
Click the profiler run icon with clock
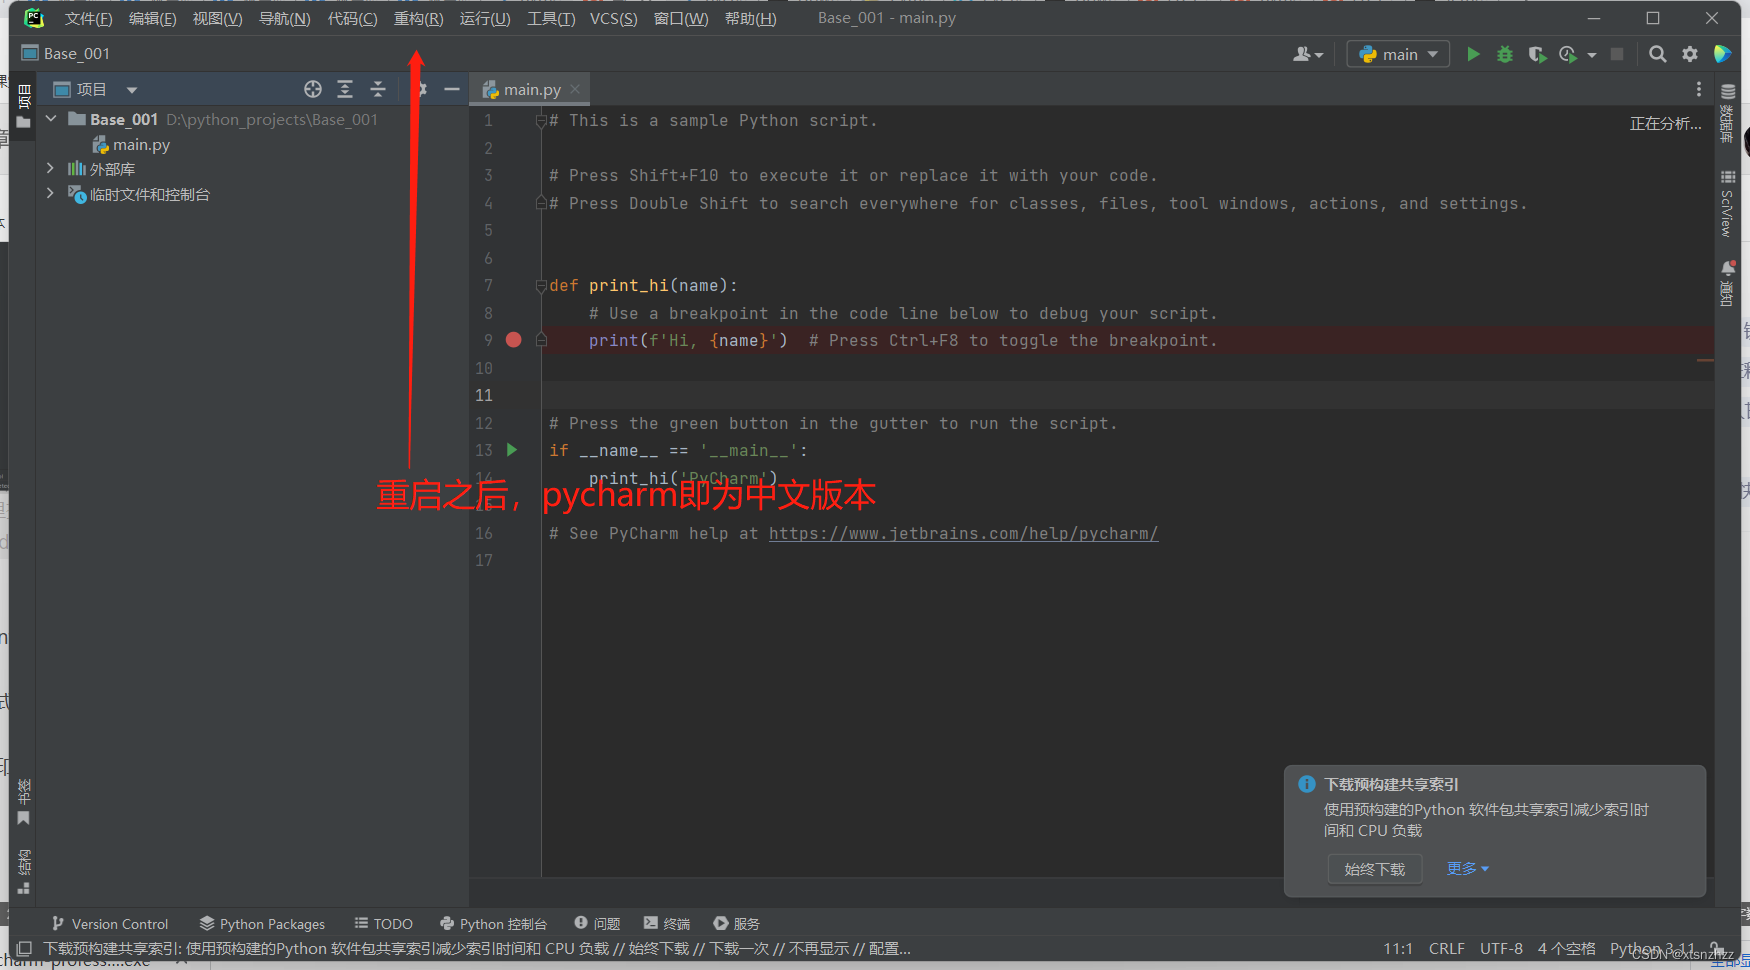pos(1568,54)
